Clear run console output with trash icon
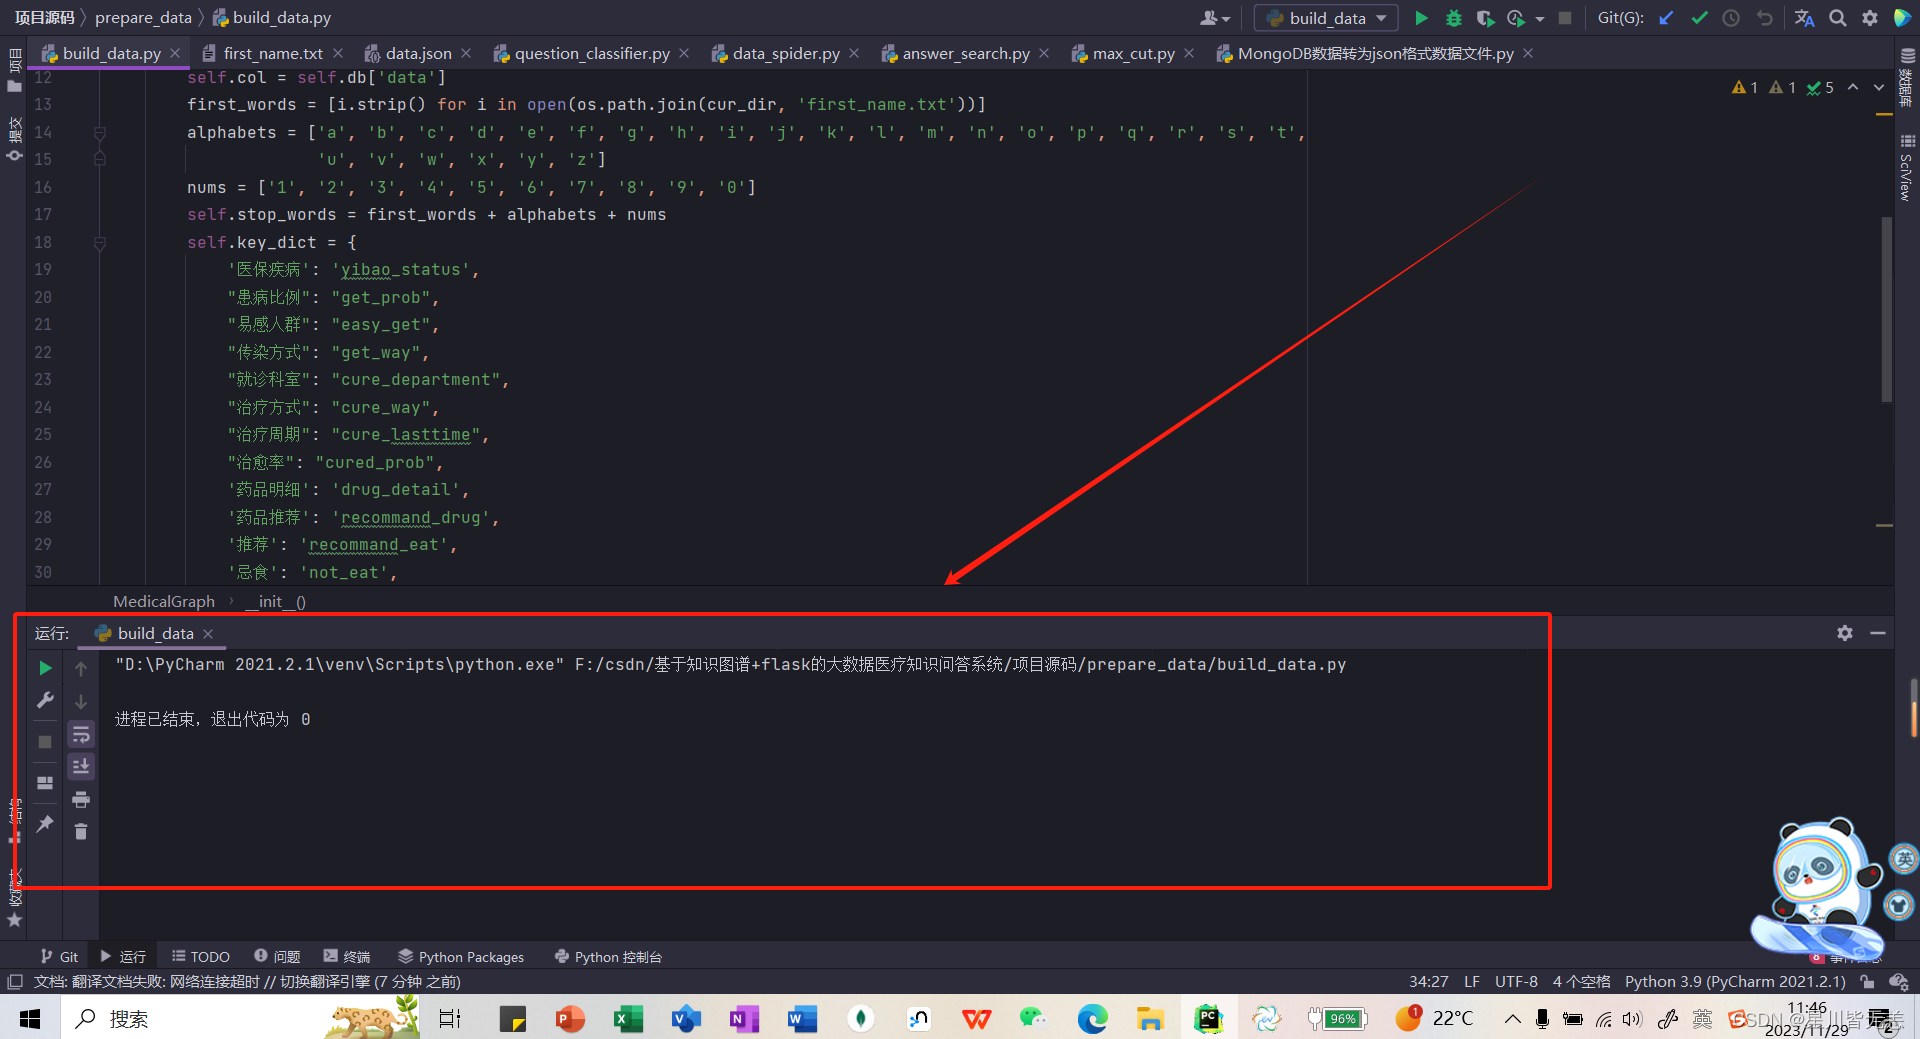The height and width of the screenshot is (1039, 1920). 81,832
